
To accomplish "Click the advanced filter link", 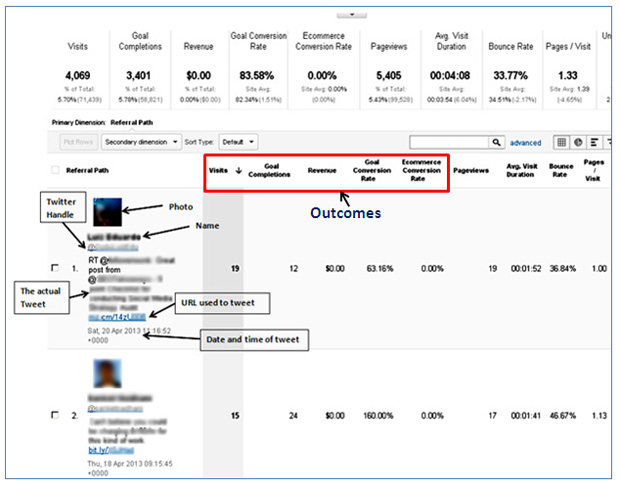I will [x=525, y=143].
